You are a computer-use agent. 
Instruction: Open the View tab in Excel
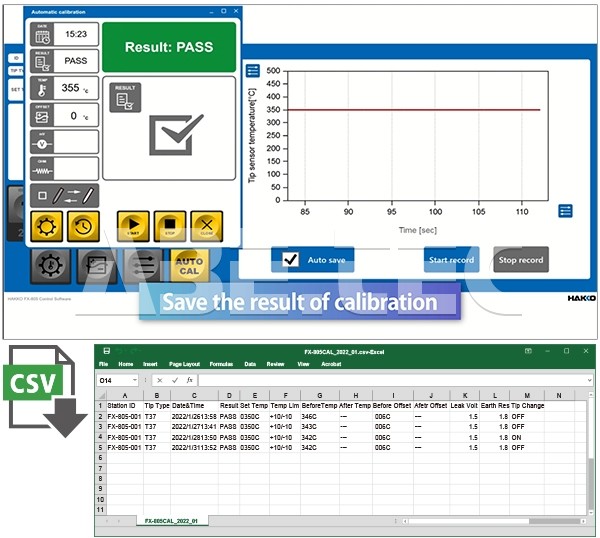tap(303, 364)
